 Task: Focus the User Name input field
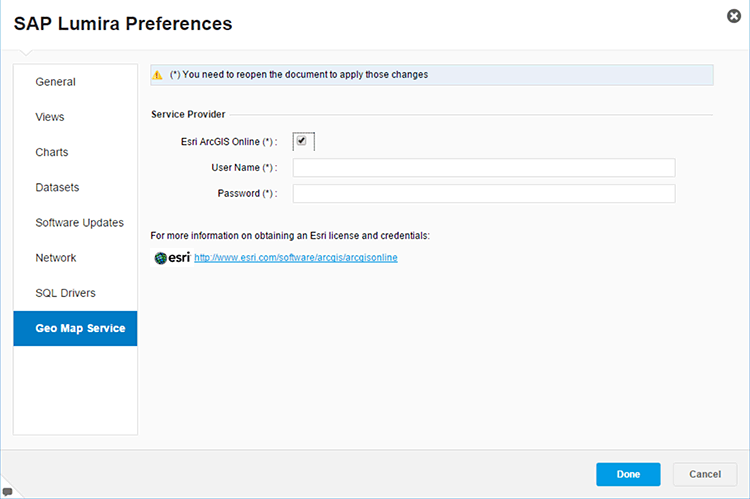pyautogui.click(x=483, y=167)
